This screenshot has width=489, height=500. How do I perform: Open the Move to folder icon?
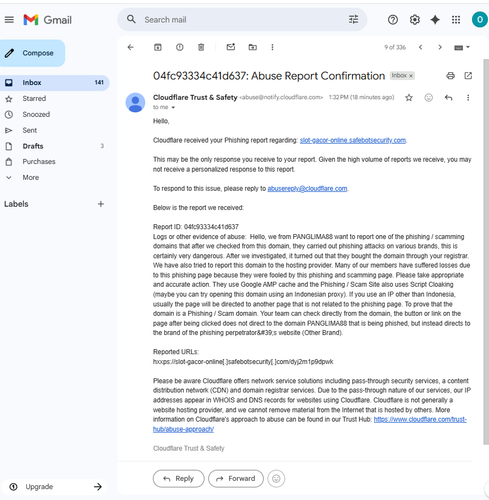(253, 47)
